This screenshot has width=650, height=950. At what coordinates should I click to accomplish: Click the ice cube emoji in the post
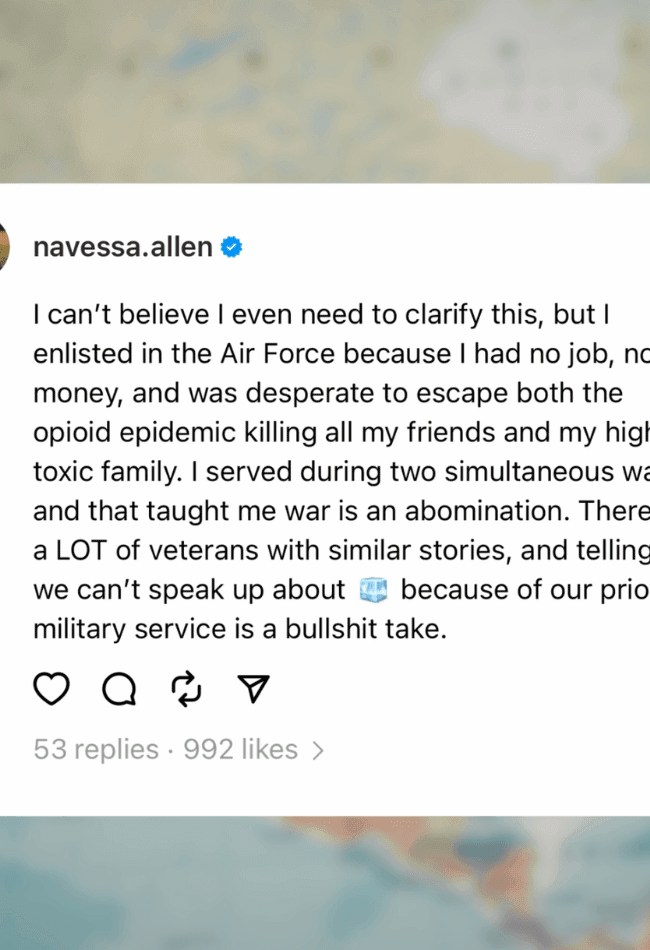click(373, 591)
